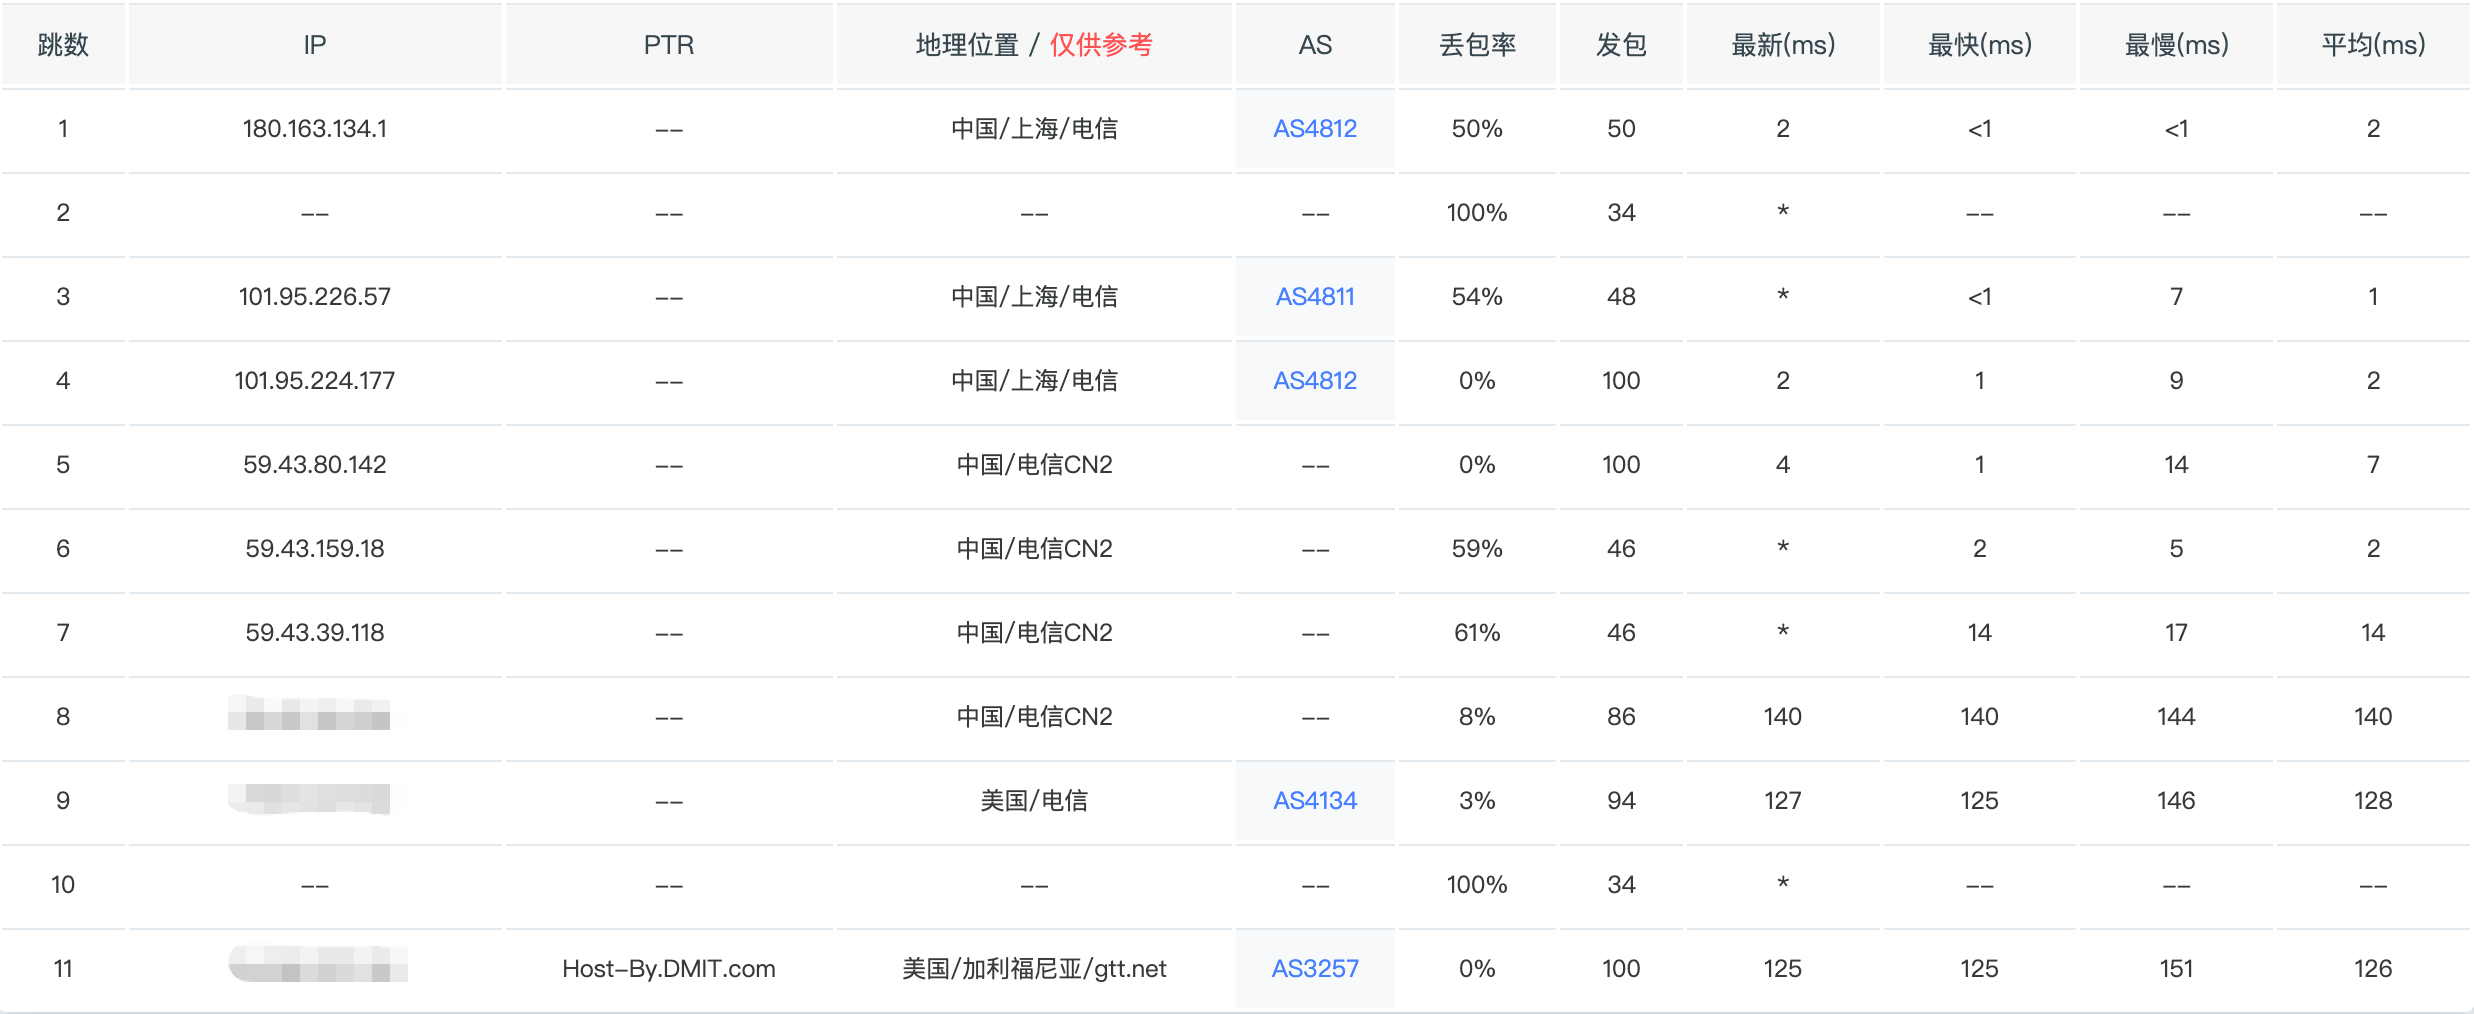
Task: Open the AS4812 link in hop 1 row
Action: (x=1314, y=129)
